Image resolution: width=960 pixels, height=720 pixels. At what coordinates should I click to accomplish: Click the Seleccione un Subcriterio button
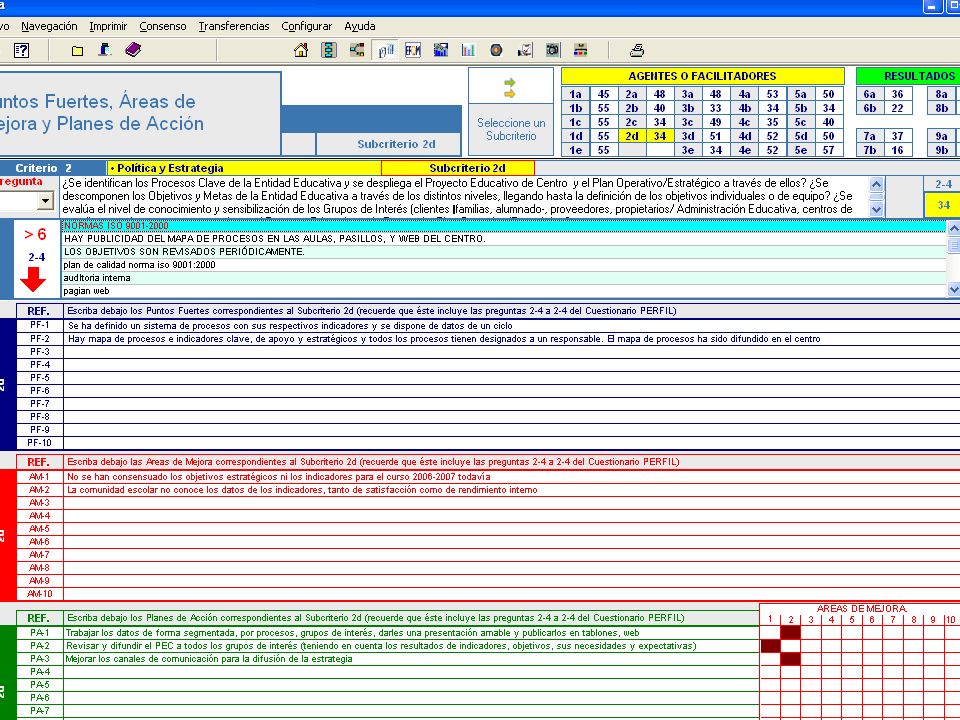click(511, 129)
